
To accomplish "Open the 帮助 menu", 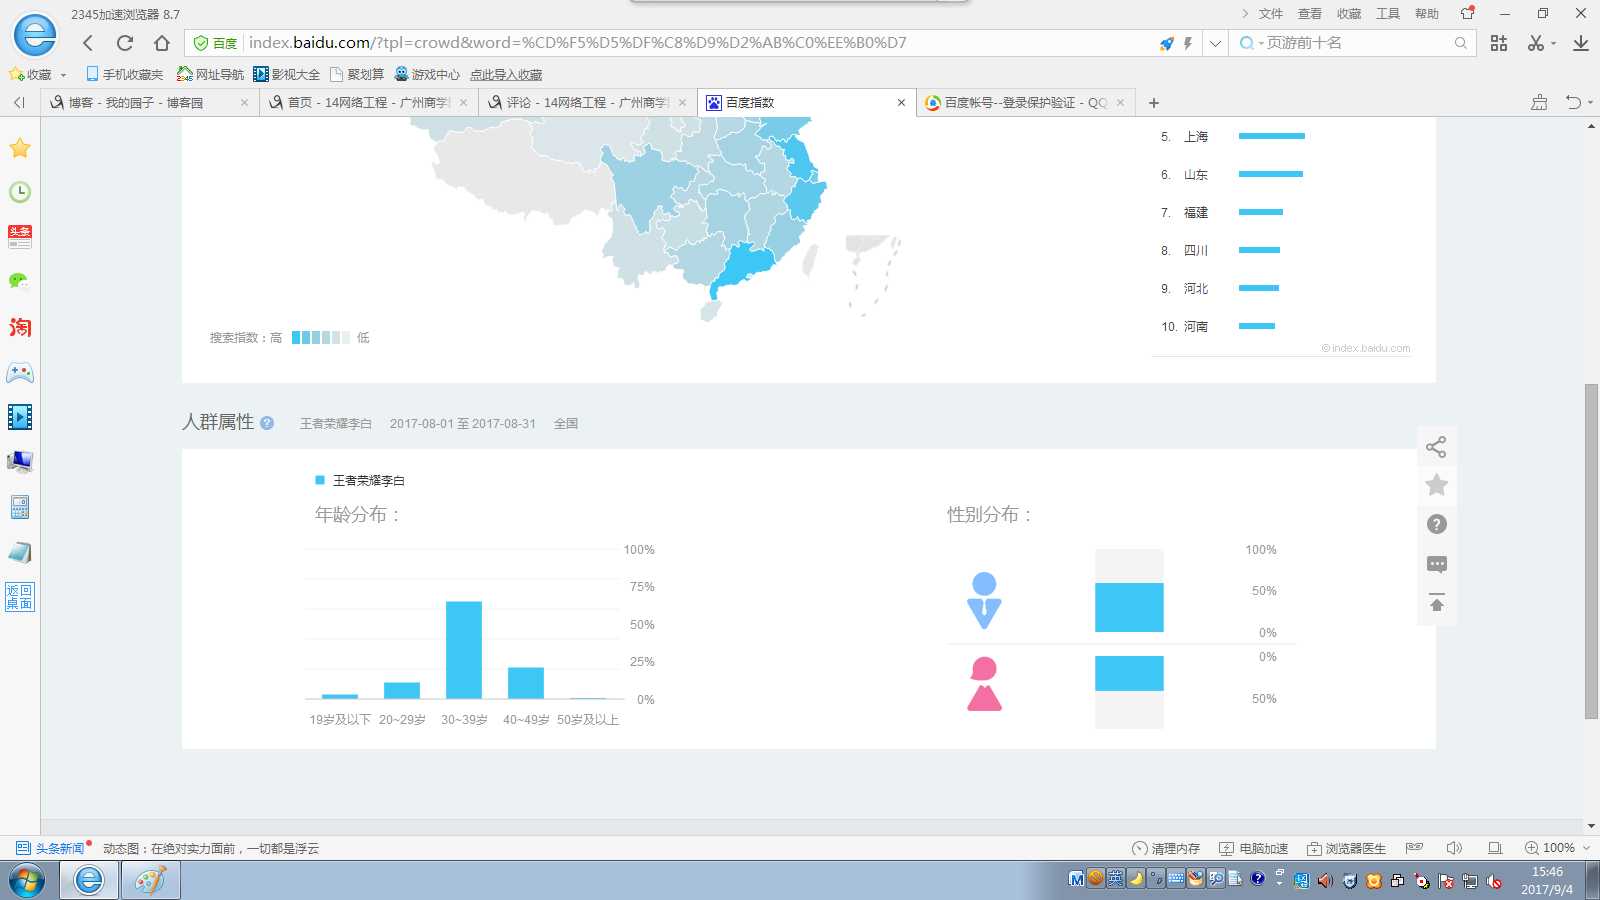I will tap(1427, 14).
